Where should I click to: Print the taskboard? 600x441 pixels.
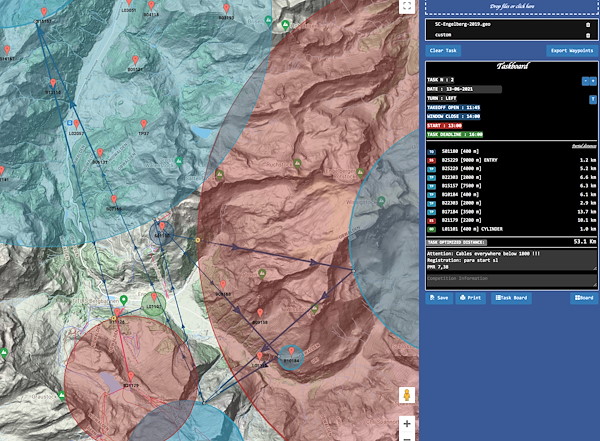(x=471, y=298)
